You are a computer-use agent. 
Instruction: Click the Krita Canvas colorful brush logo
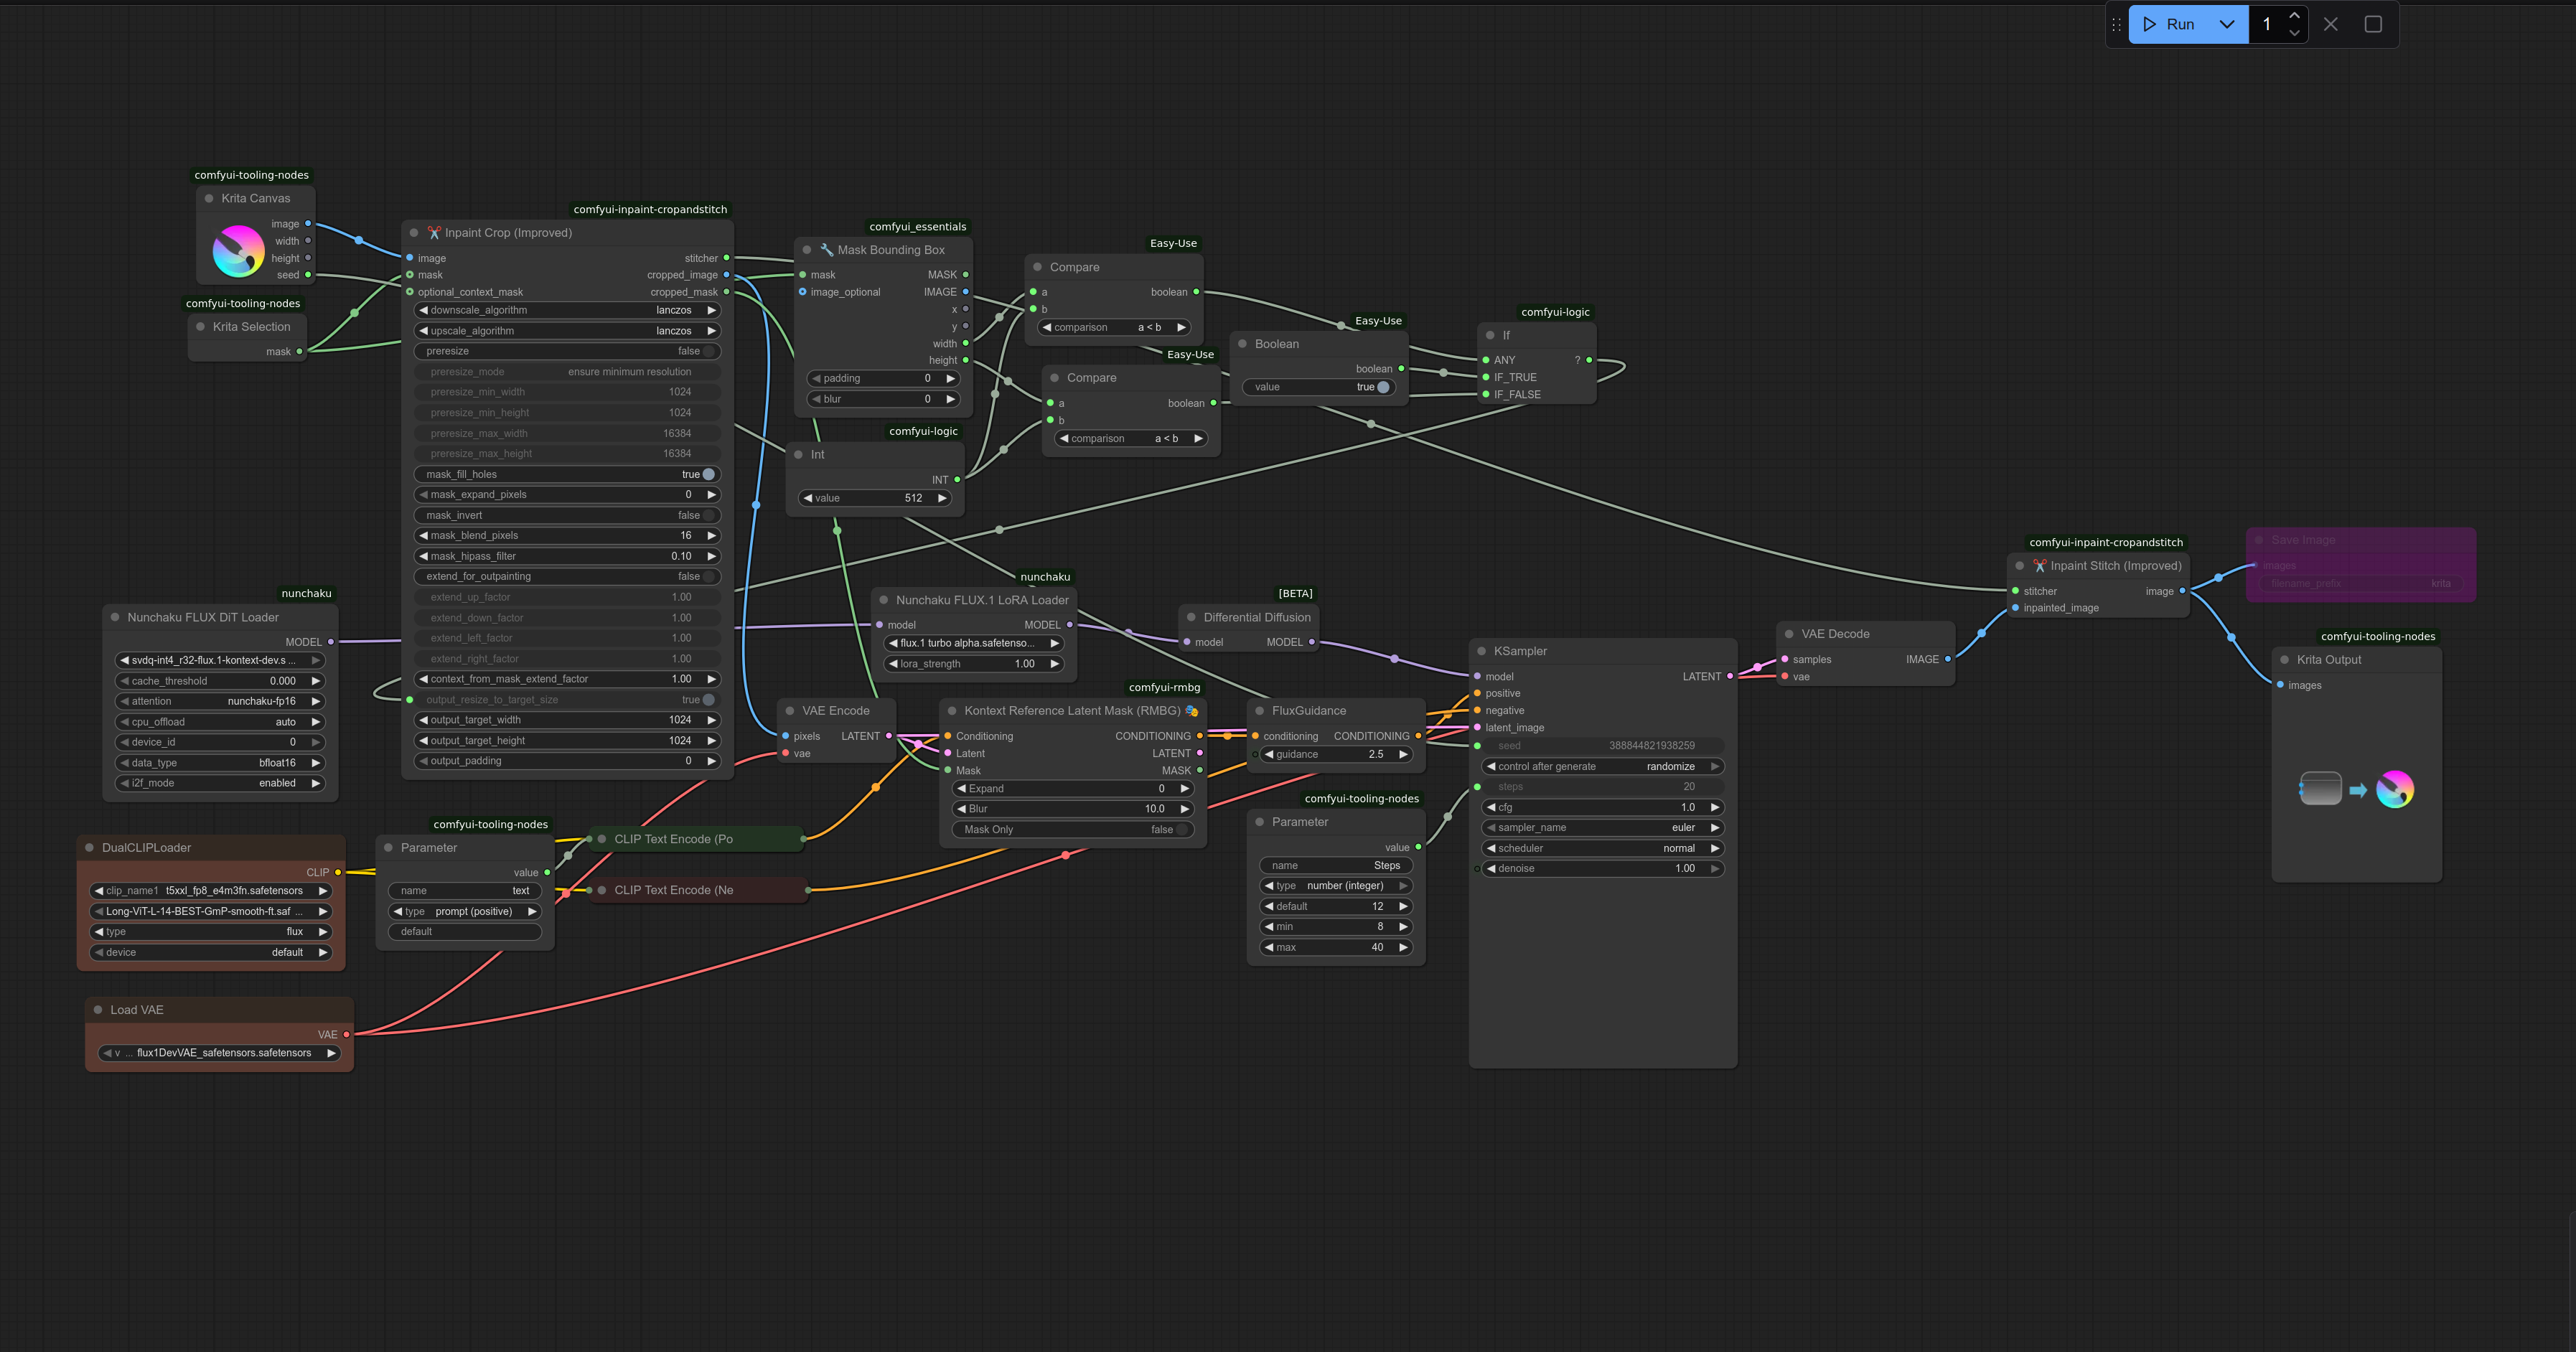pos(238,250)
